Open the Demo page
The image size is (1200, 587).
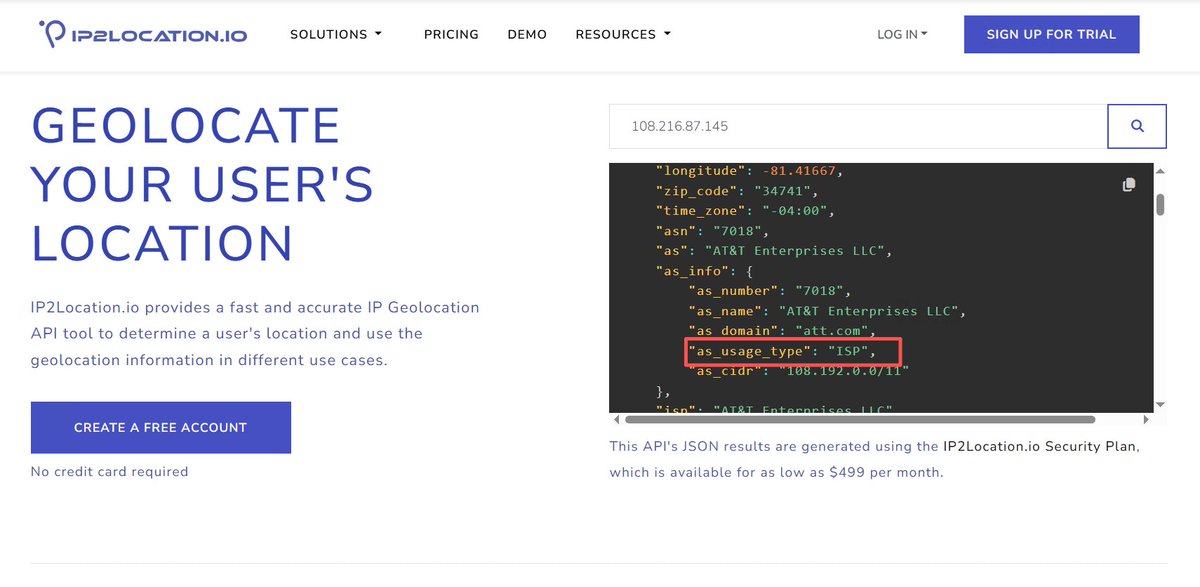527,34
